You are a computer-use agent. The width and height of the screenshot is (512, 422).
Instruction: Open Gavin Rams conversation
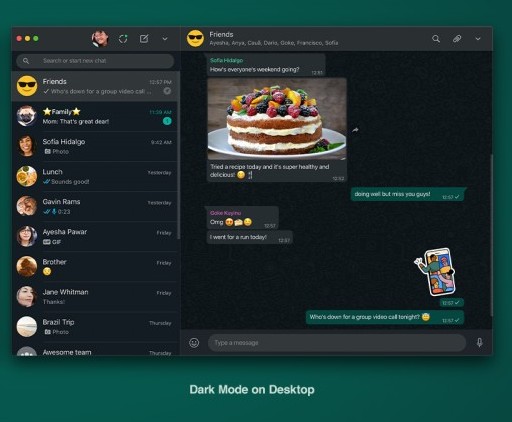click(x=96, y=206)
